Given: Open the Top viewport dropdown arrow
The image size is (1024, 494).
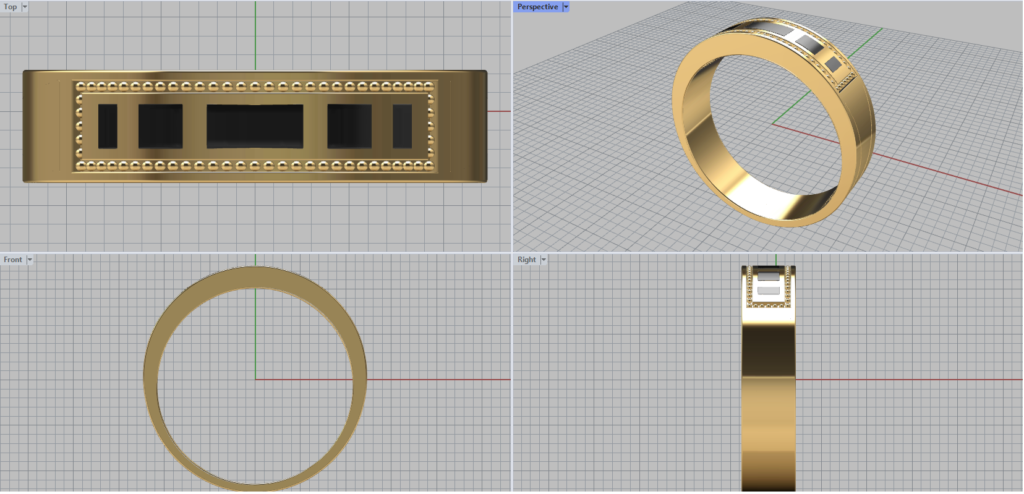Looking at the screenshot, I should (x=25, y=7).
